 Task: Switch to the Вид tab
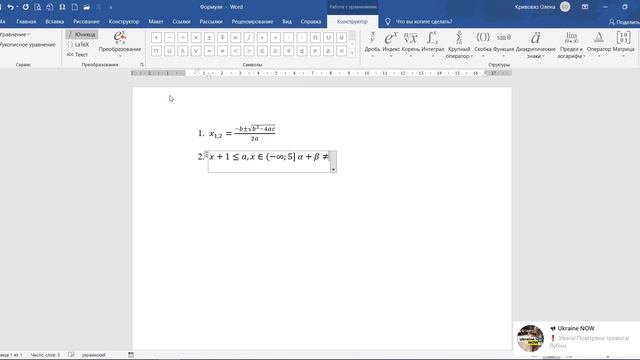[x=287, y=22]
